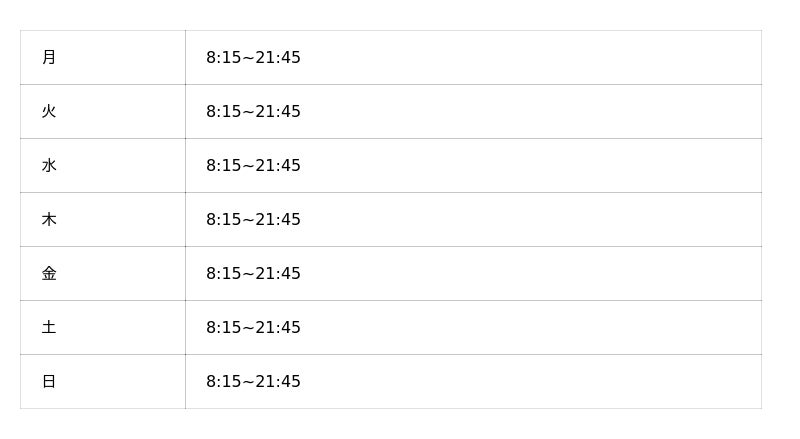
Task: Select the 8:15 opening time for 金
Action: coord(223,274)
